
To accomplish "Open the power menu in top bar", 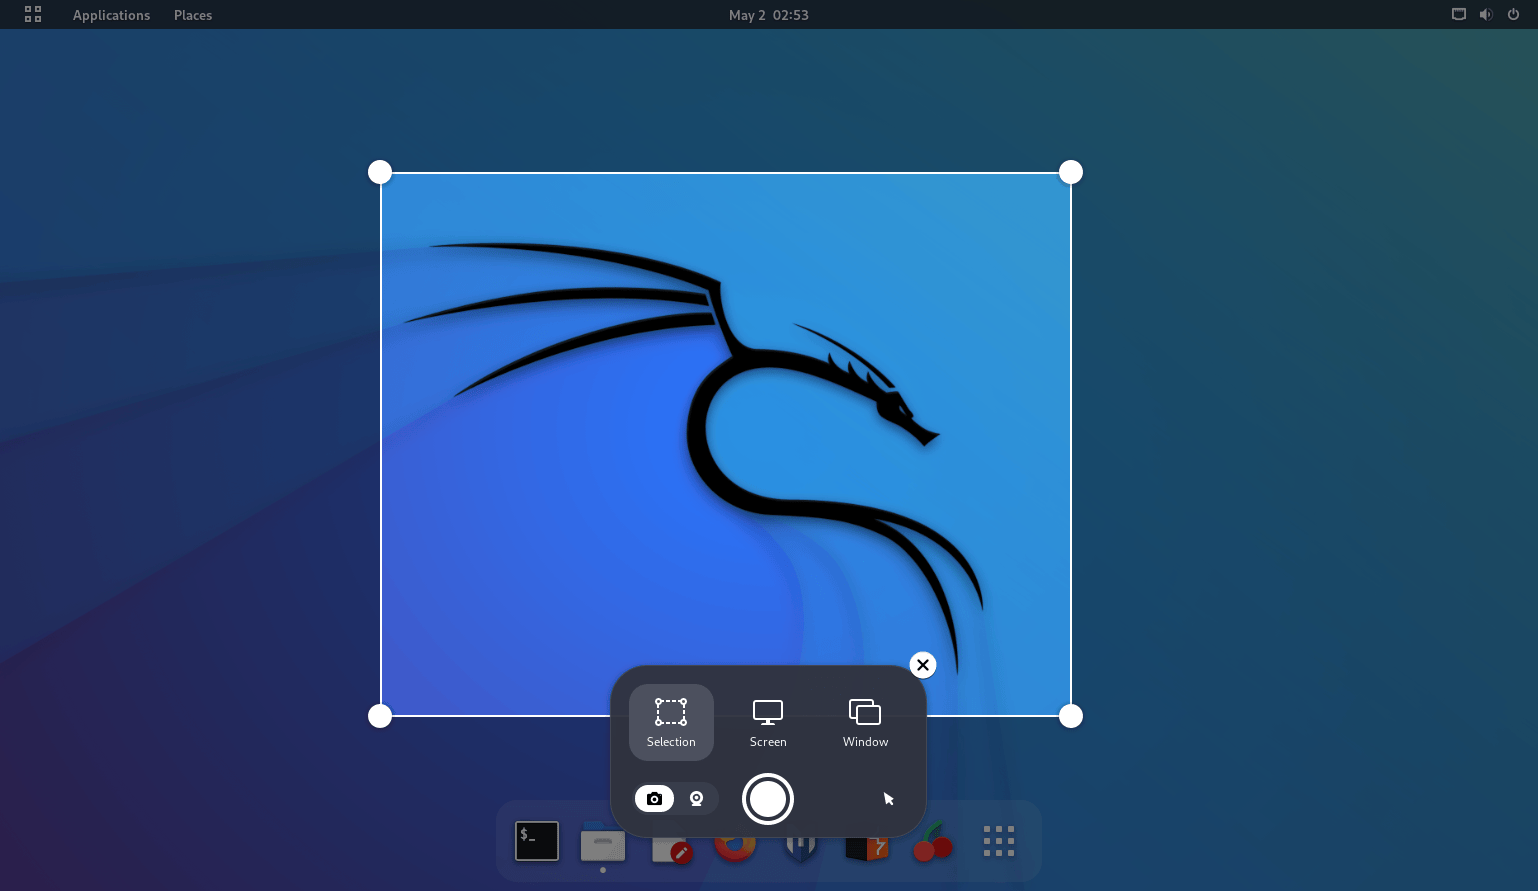I will (1513, 15).
